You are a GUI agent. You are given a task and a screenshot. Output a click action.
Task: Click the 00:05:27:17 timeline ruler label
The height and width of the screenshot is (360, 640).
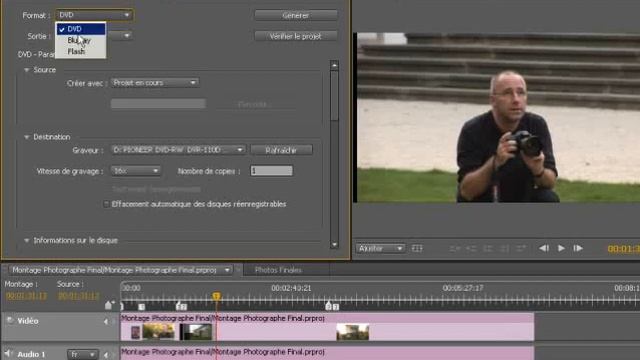coord(463,288)
